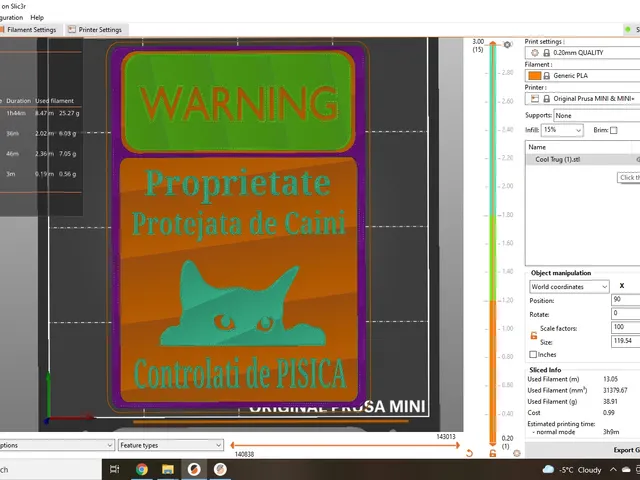
Task: Switch to Filament Settings tab
Action: pos(29,29)
